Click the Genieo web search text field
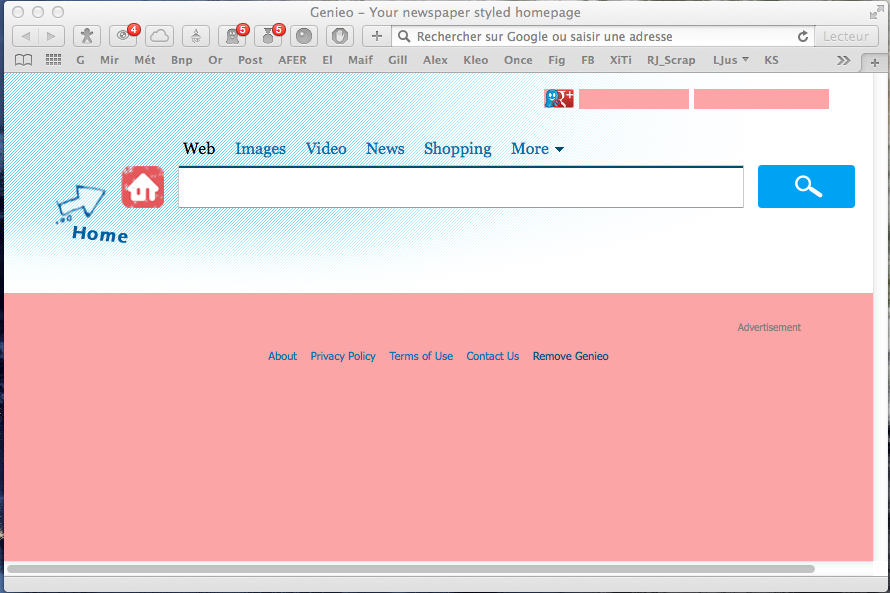 [460, 187]
